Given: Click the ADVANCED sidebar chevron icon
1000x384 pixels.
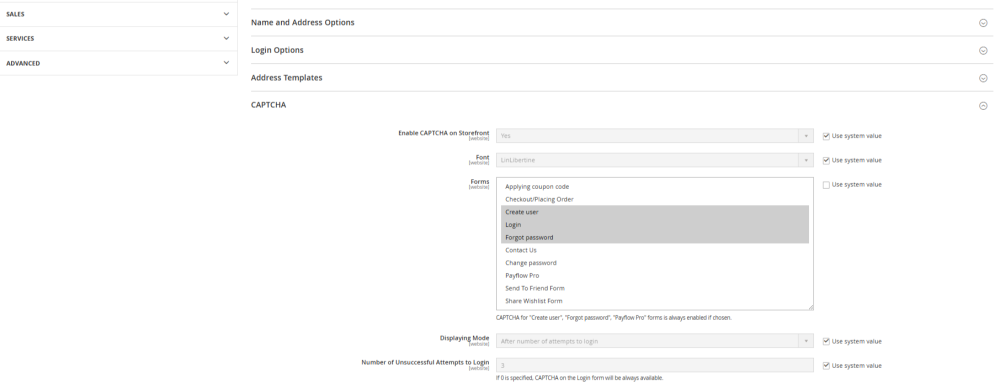Looking at the screenshot, I should (226, 63).
